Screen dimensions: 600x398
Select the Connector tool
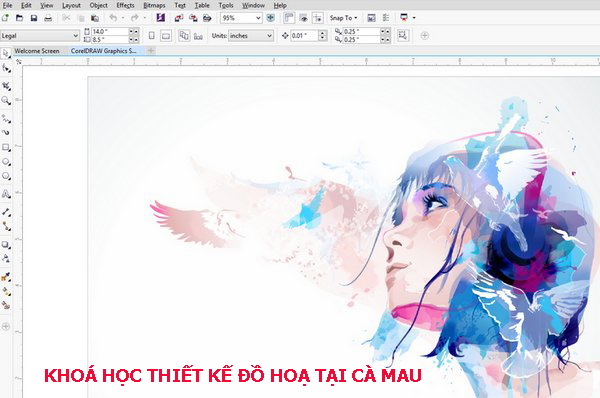point(6,226)
